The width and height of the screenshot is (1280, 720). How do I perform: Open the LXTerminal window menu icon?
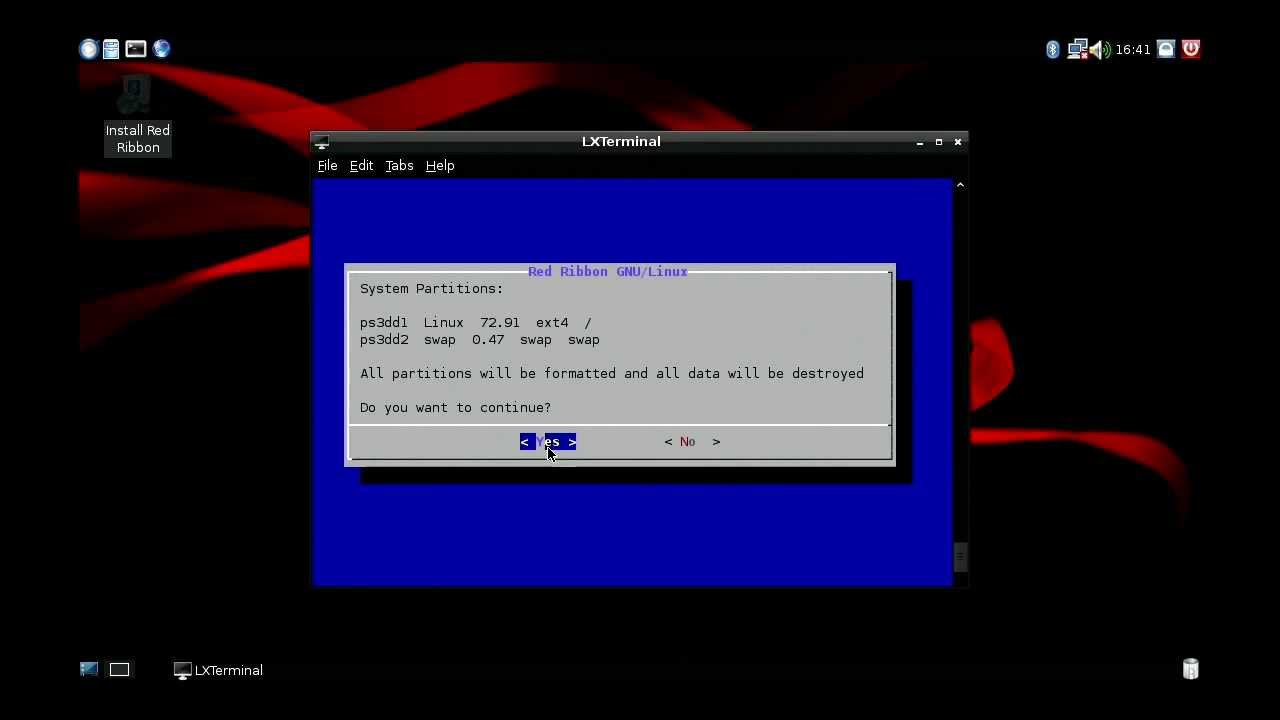click(x=321, y=142)
